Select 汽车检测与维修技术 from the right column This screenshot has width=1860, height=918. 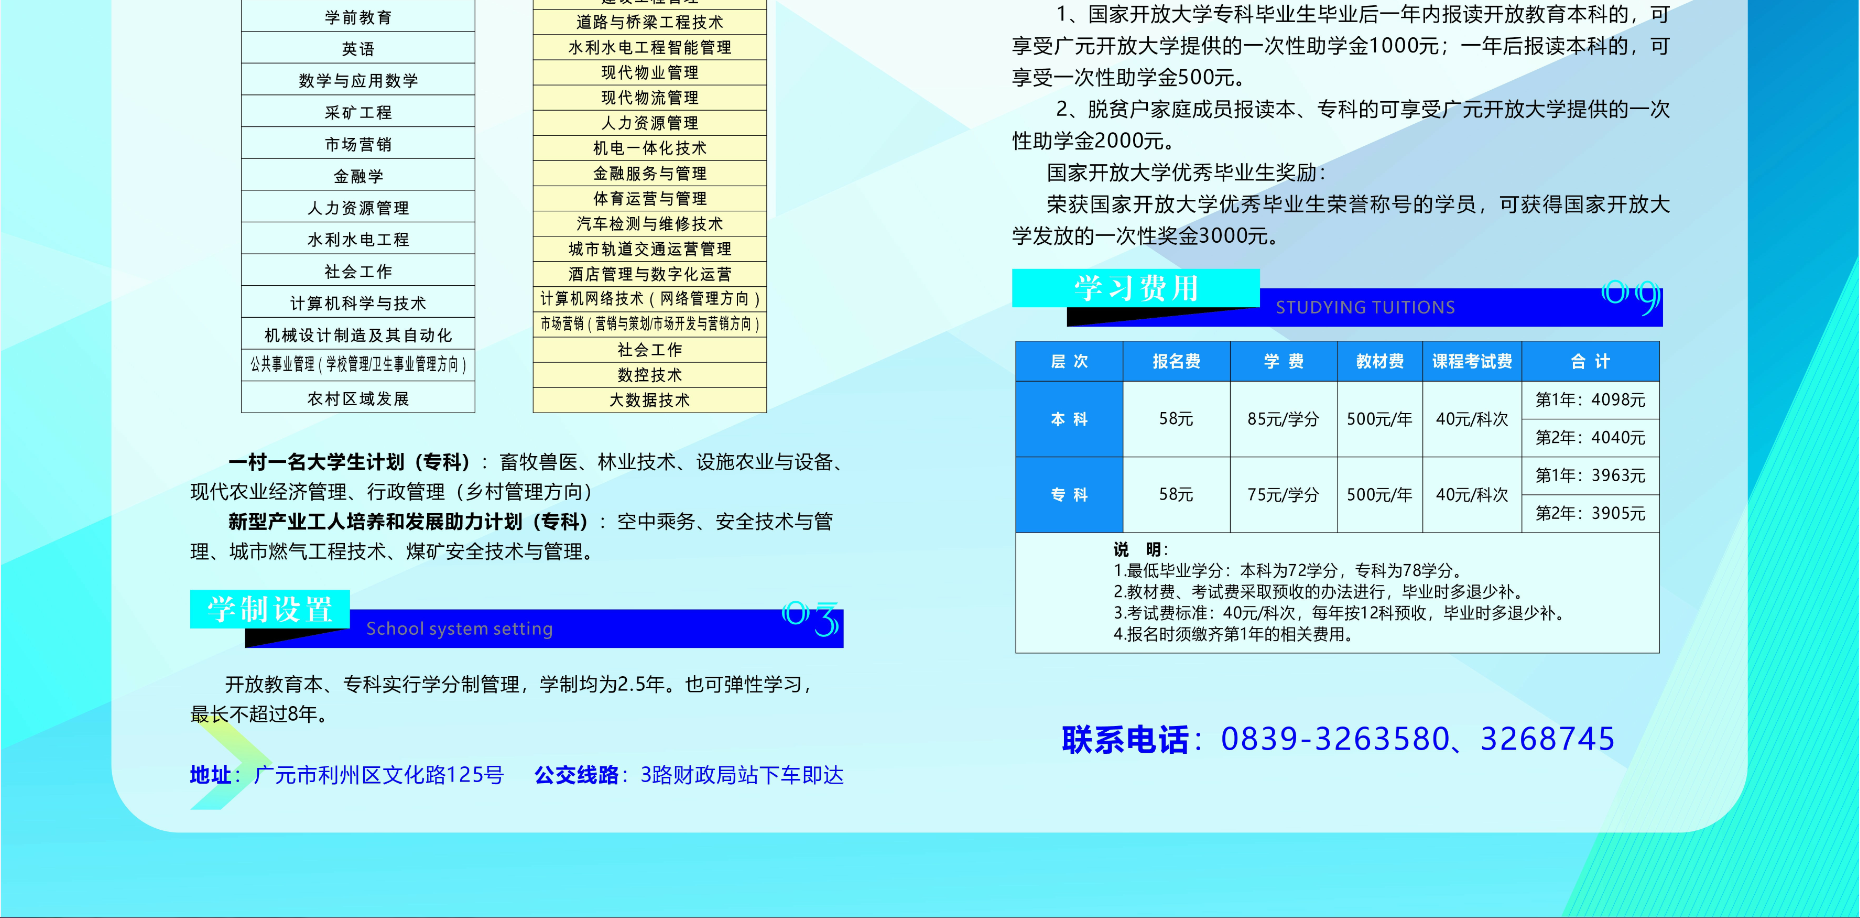click(x=650, y=224)
